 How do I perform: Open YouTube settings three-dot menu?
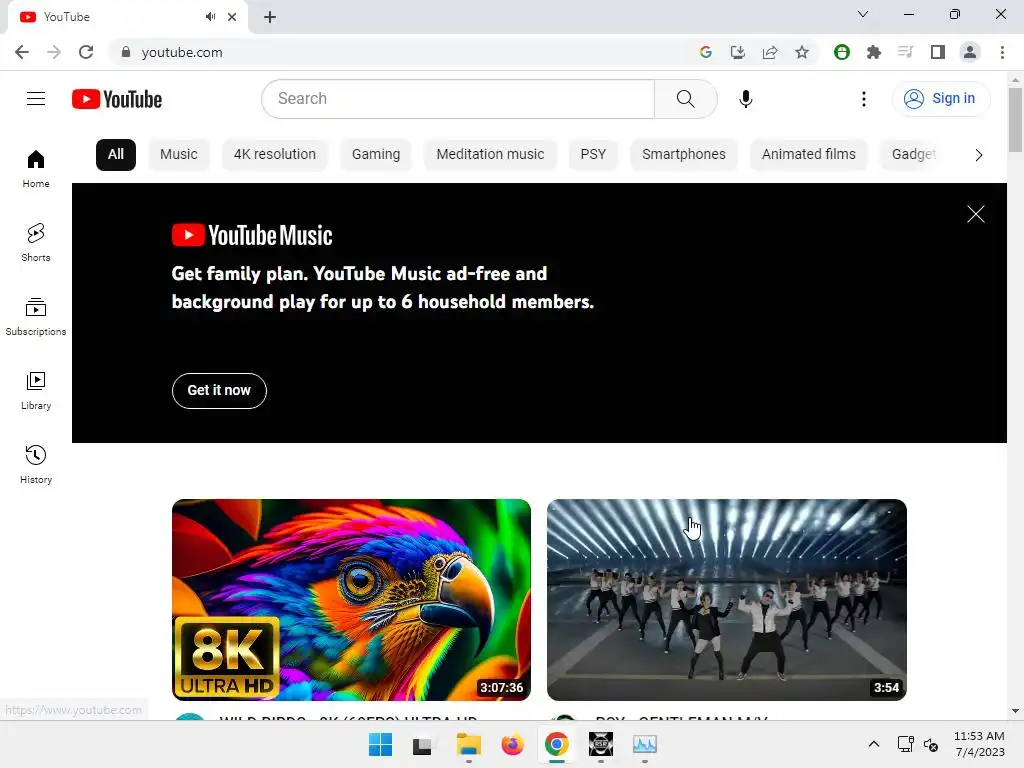tap(863, 99)
